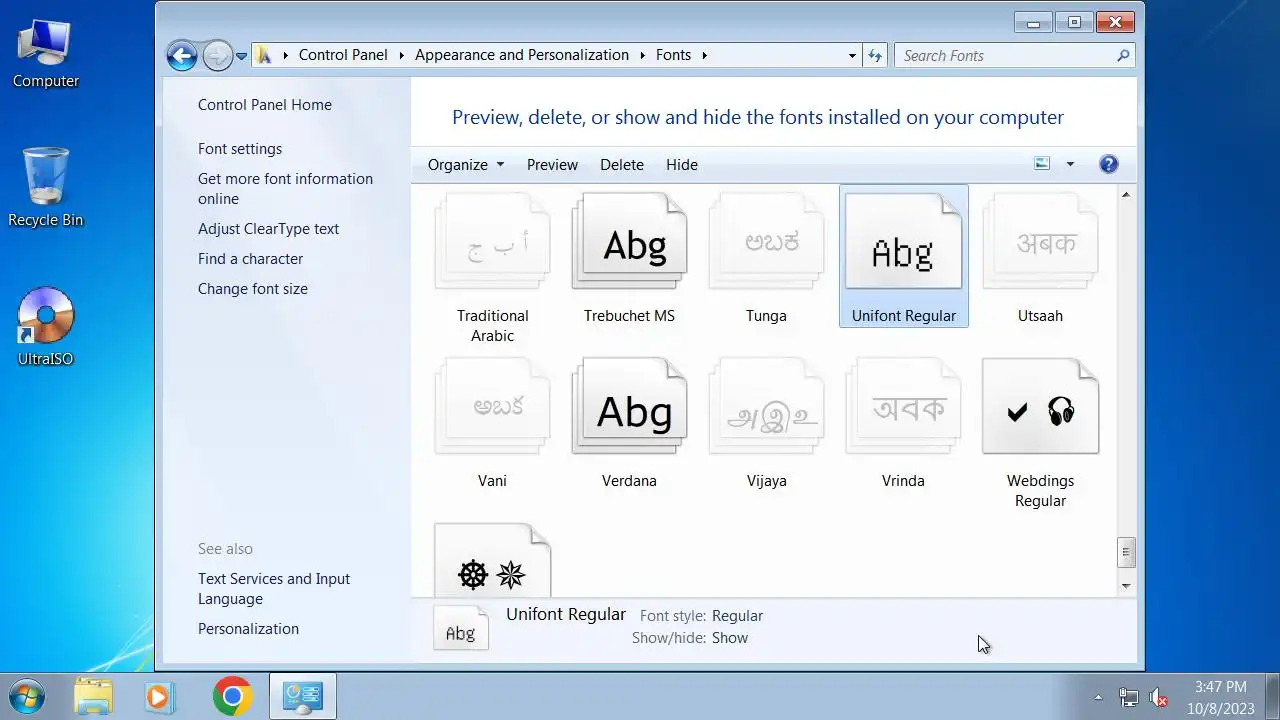1280x720 pixels.
Task: Click Hide in the toolbar
Action: (x=682, y=164)
